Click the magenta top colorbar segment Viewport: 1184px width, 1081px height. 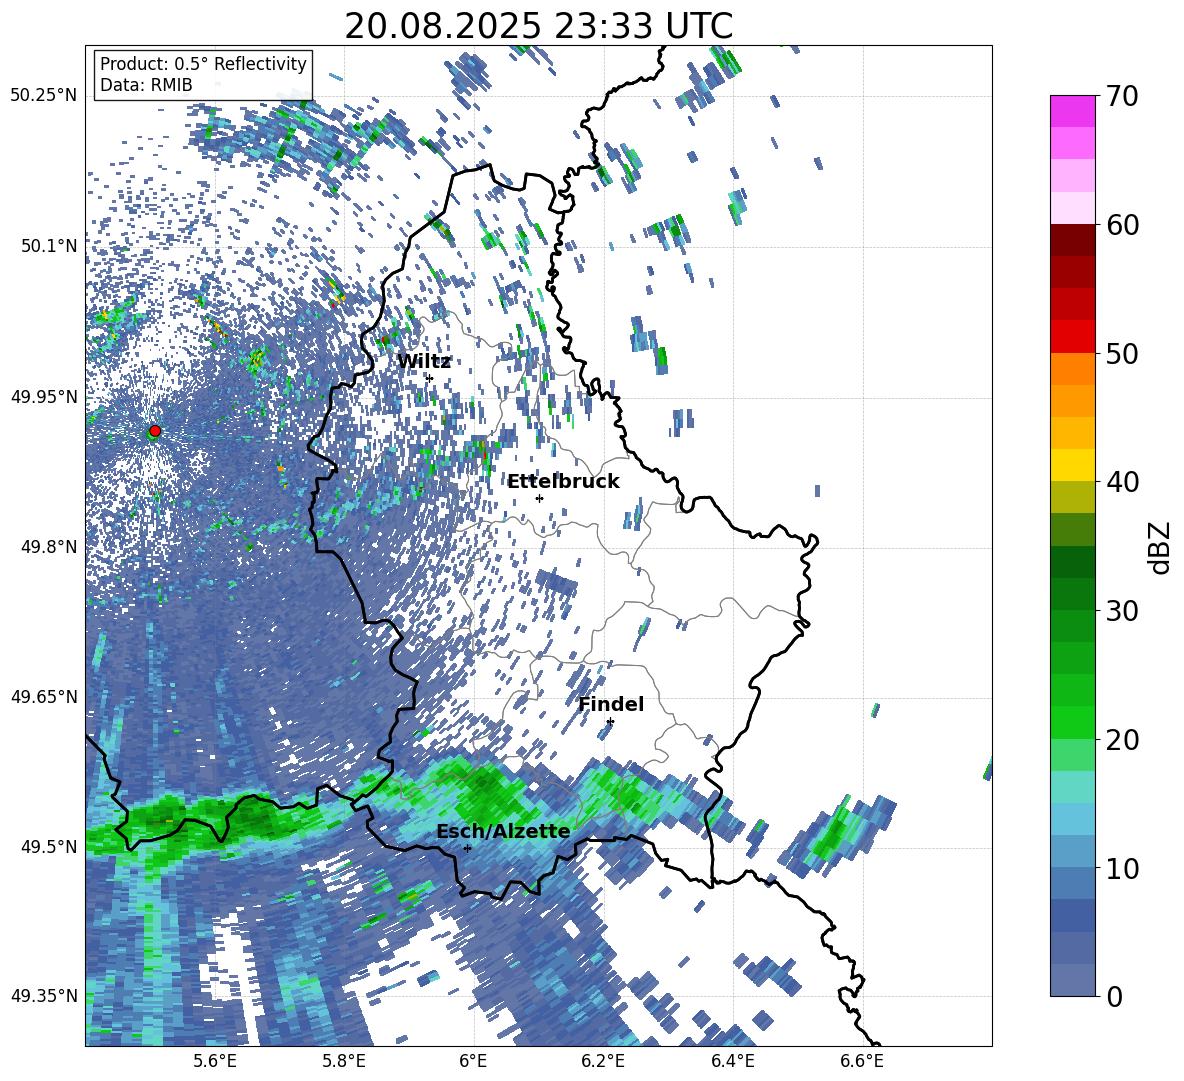tap(1072, 111)
